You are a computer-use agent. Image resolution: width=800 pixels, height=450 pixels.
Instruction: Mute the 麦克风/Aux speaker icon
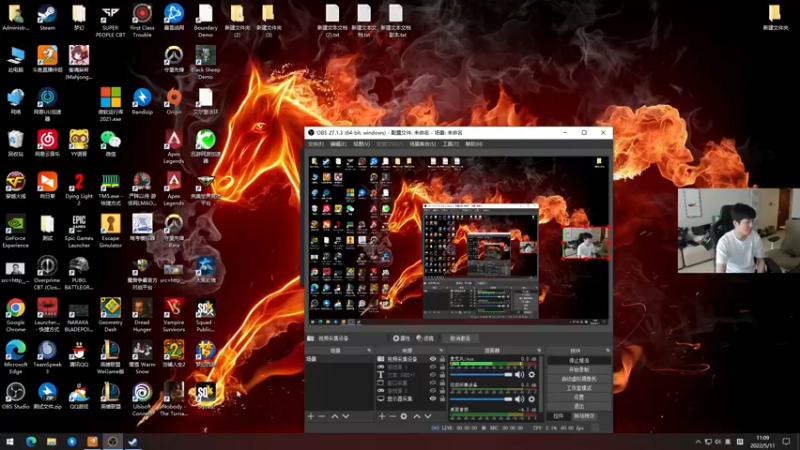[x=520, y=374]
